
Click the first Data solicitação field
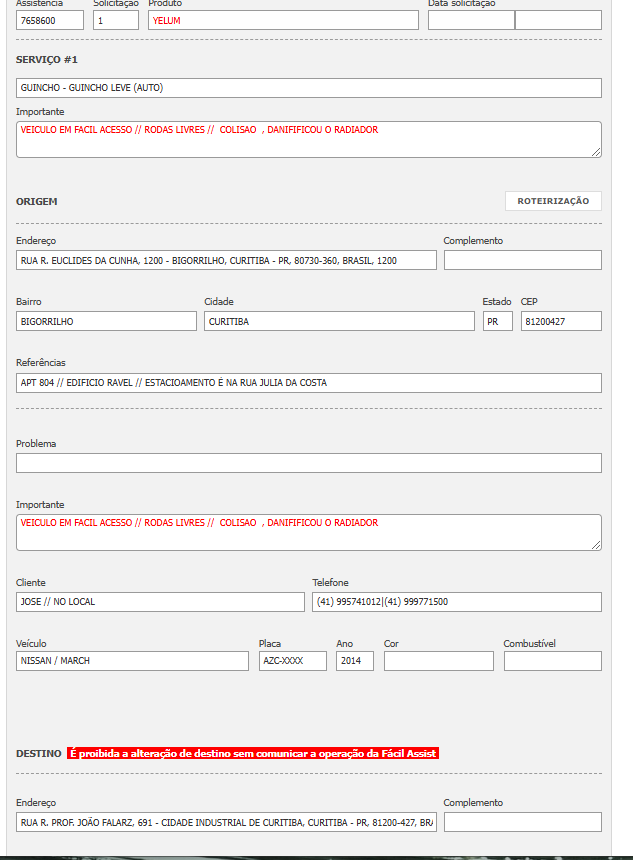pyautogui.click(x=470, y=20)
